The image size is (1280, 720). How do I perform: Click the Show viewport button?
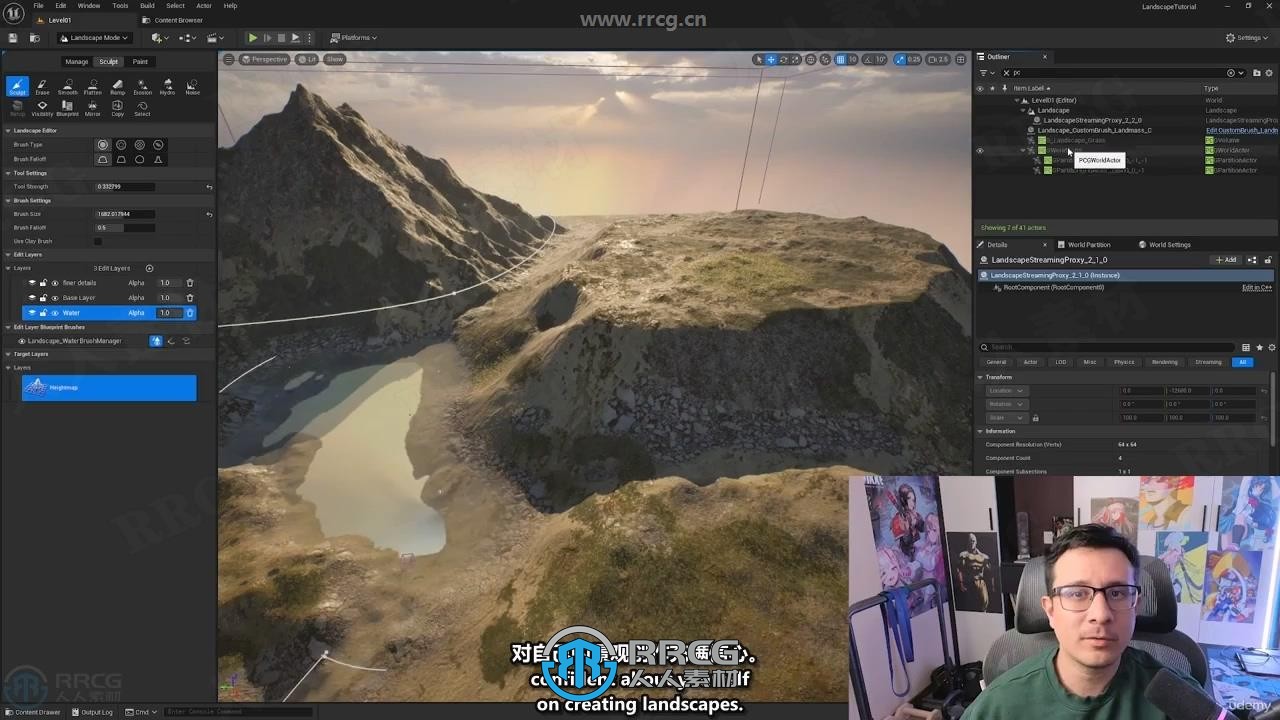coord(334,59)
